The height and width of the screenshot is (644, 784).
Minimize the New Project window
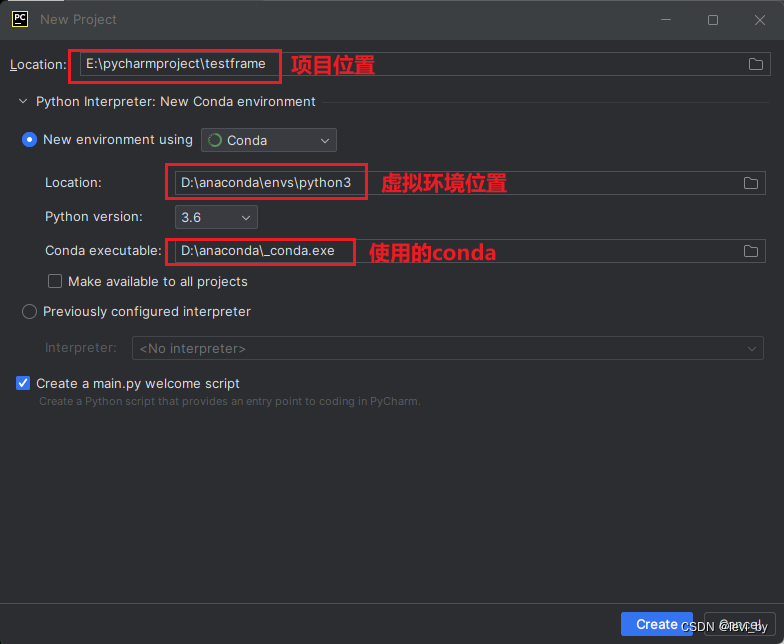[x=666, y=20]
